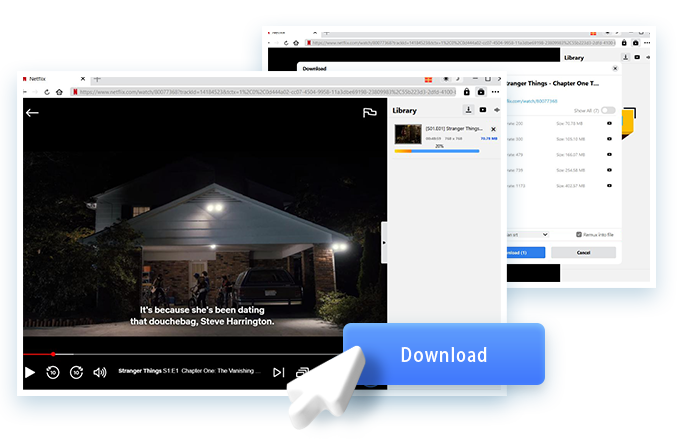Image resolution: width=686 pixels, height=439 pixels.
Task: Focus the address bar in the back window
Action: pos(461,43)
